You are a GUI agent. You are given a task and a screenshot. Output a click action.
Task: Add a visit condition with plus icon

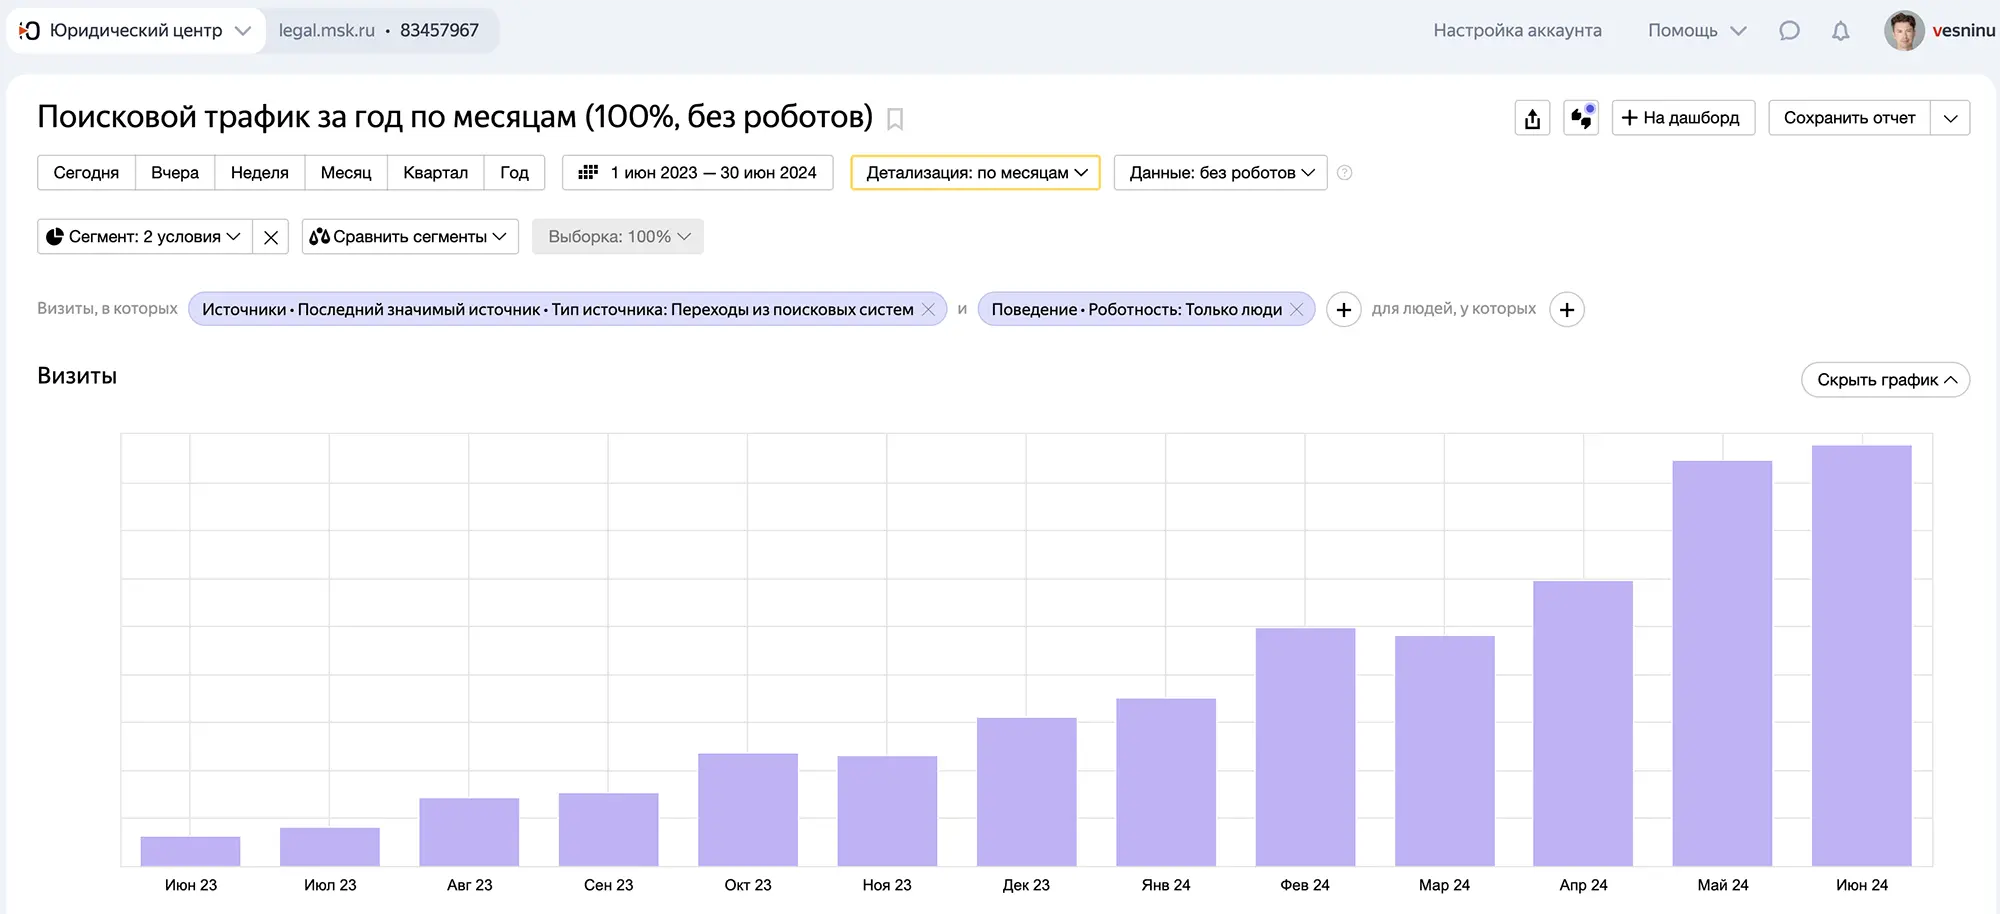(1343, 310)
